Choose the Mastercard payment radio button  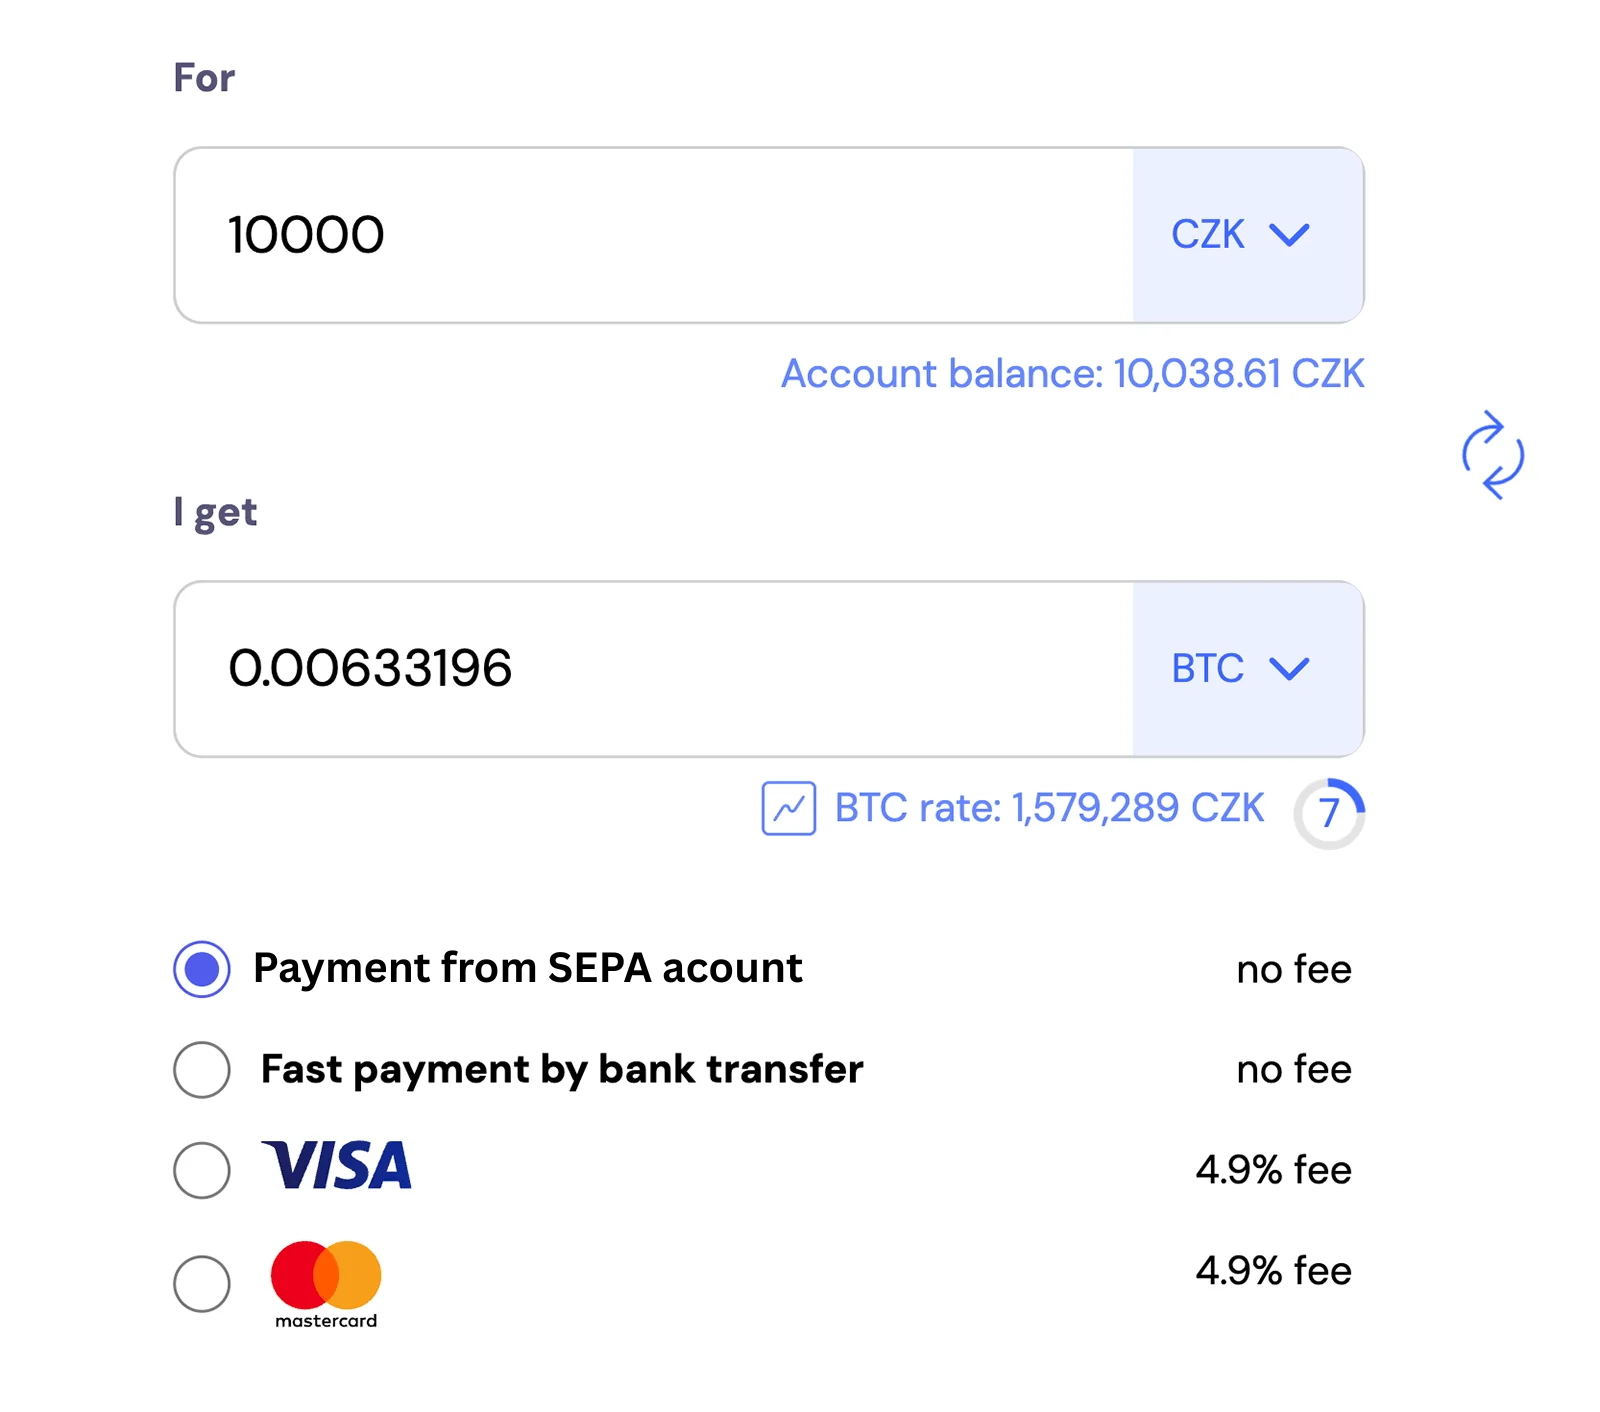coord(202,1283)
